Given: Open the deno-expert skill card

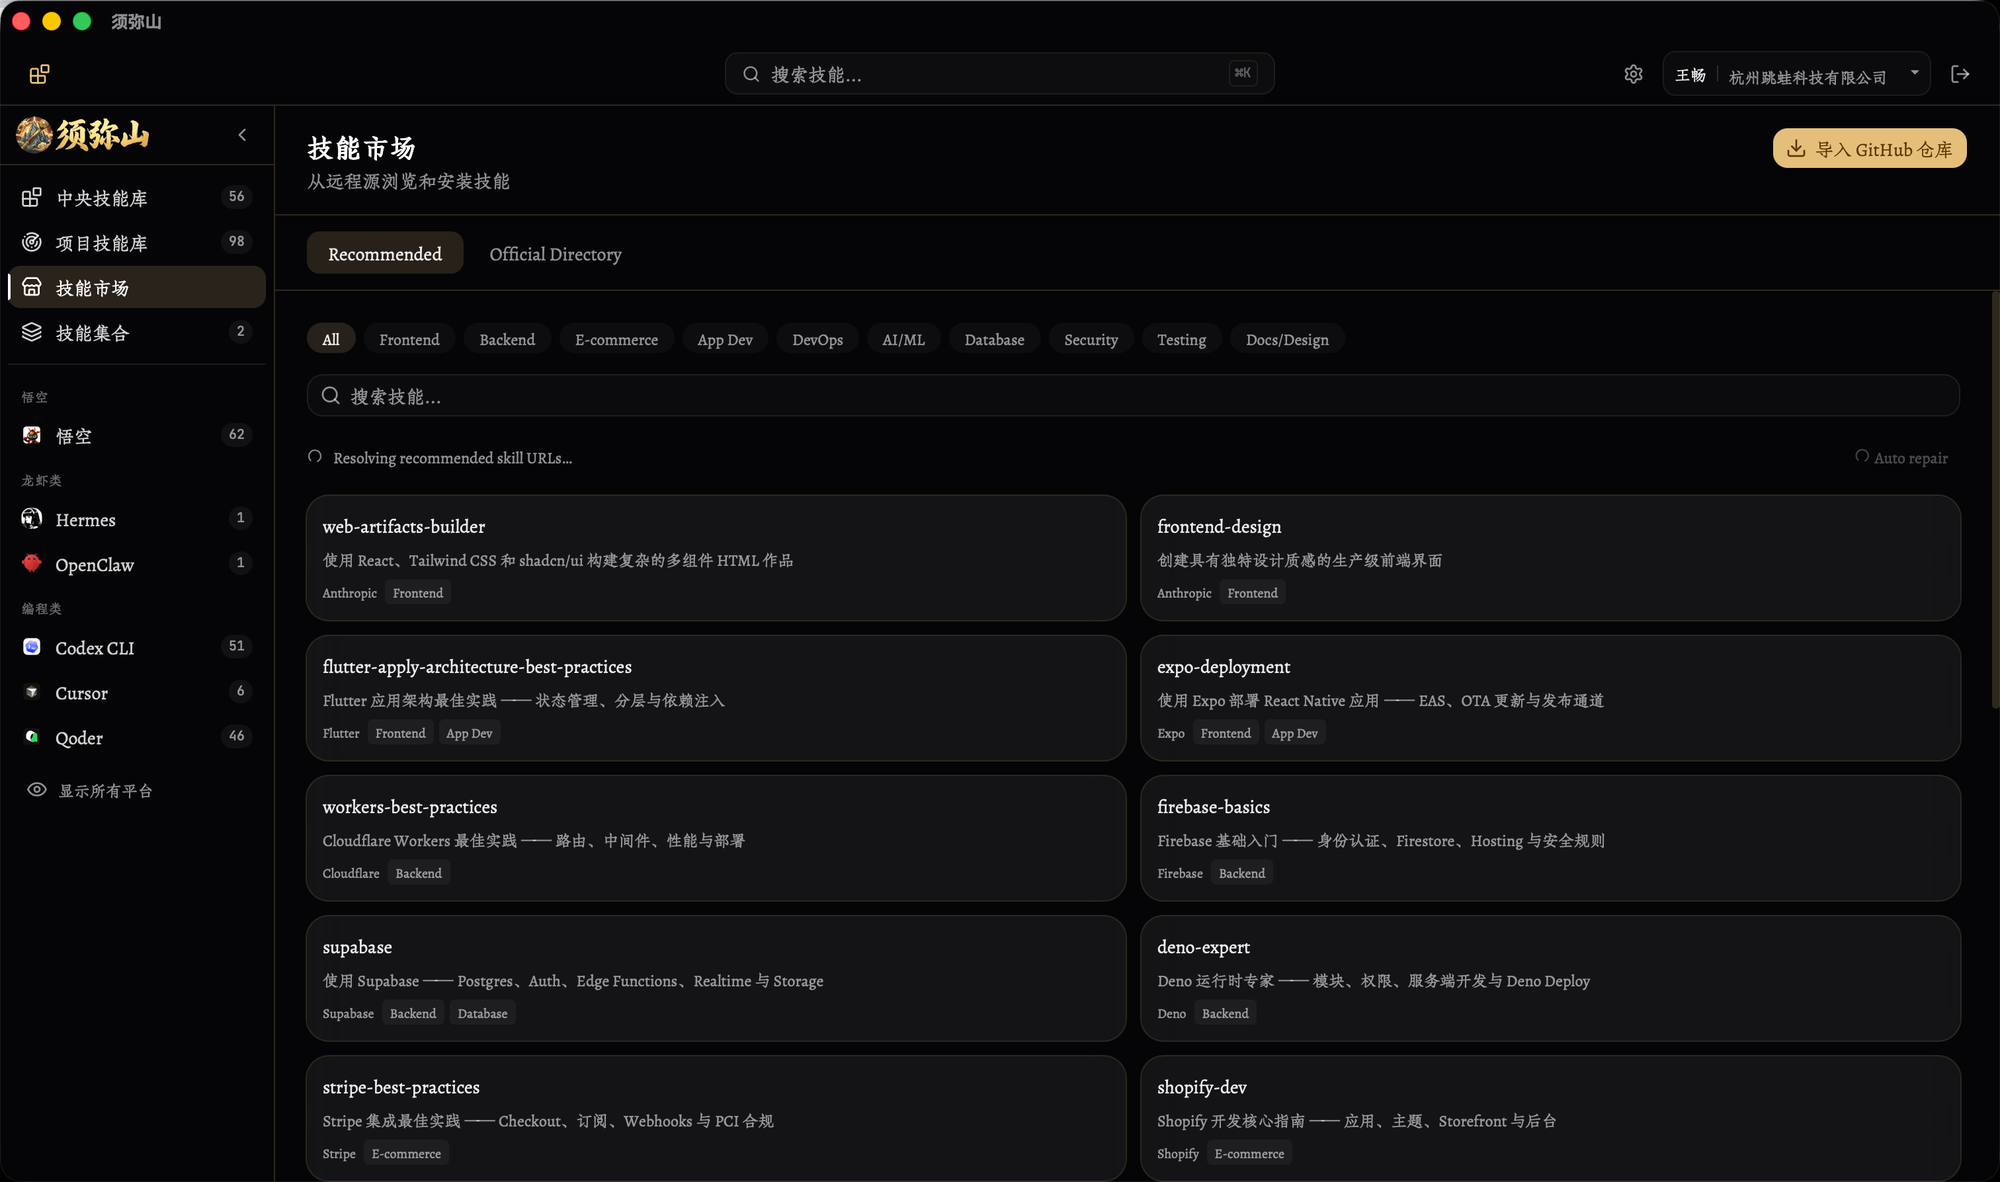Looking at the screenshot, I should 1550,978.
